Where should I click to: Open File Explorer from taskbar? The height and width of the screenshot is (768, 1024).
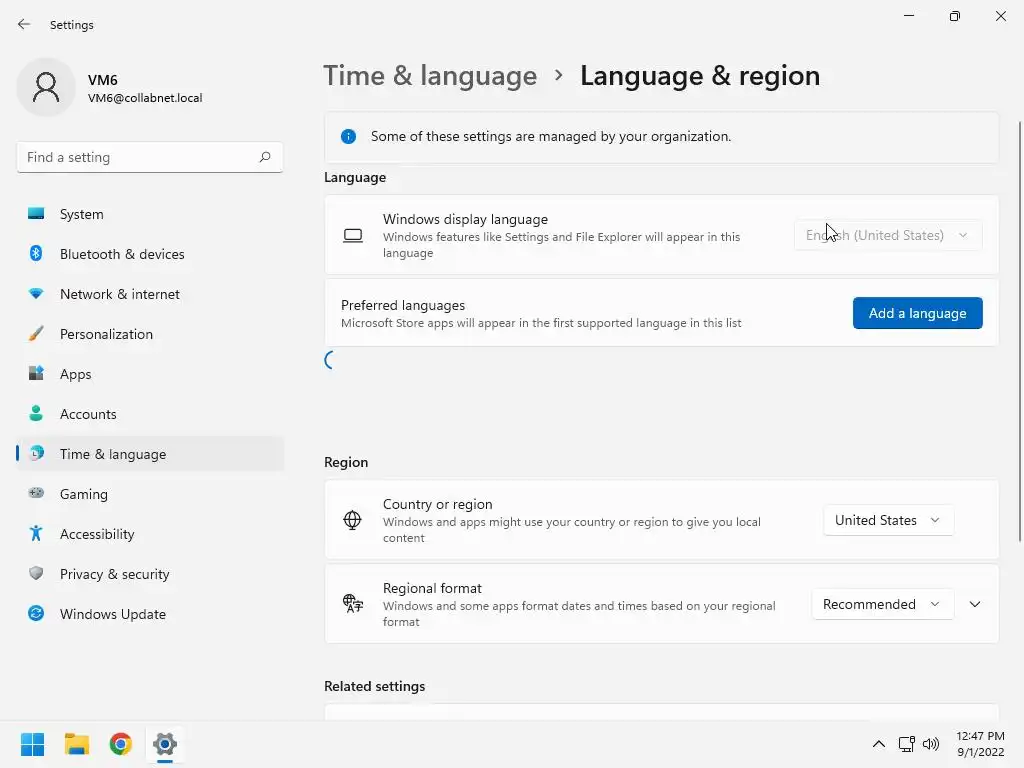76,744
